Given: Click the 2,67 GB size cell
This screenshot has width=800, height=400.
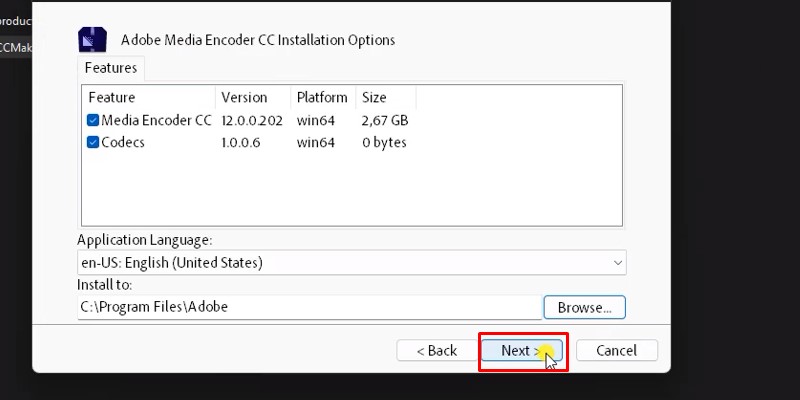Looking at the screenshot, I should 384,121.
